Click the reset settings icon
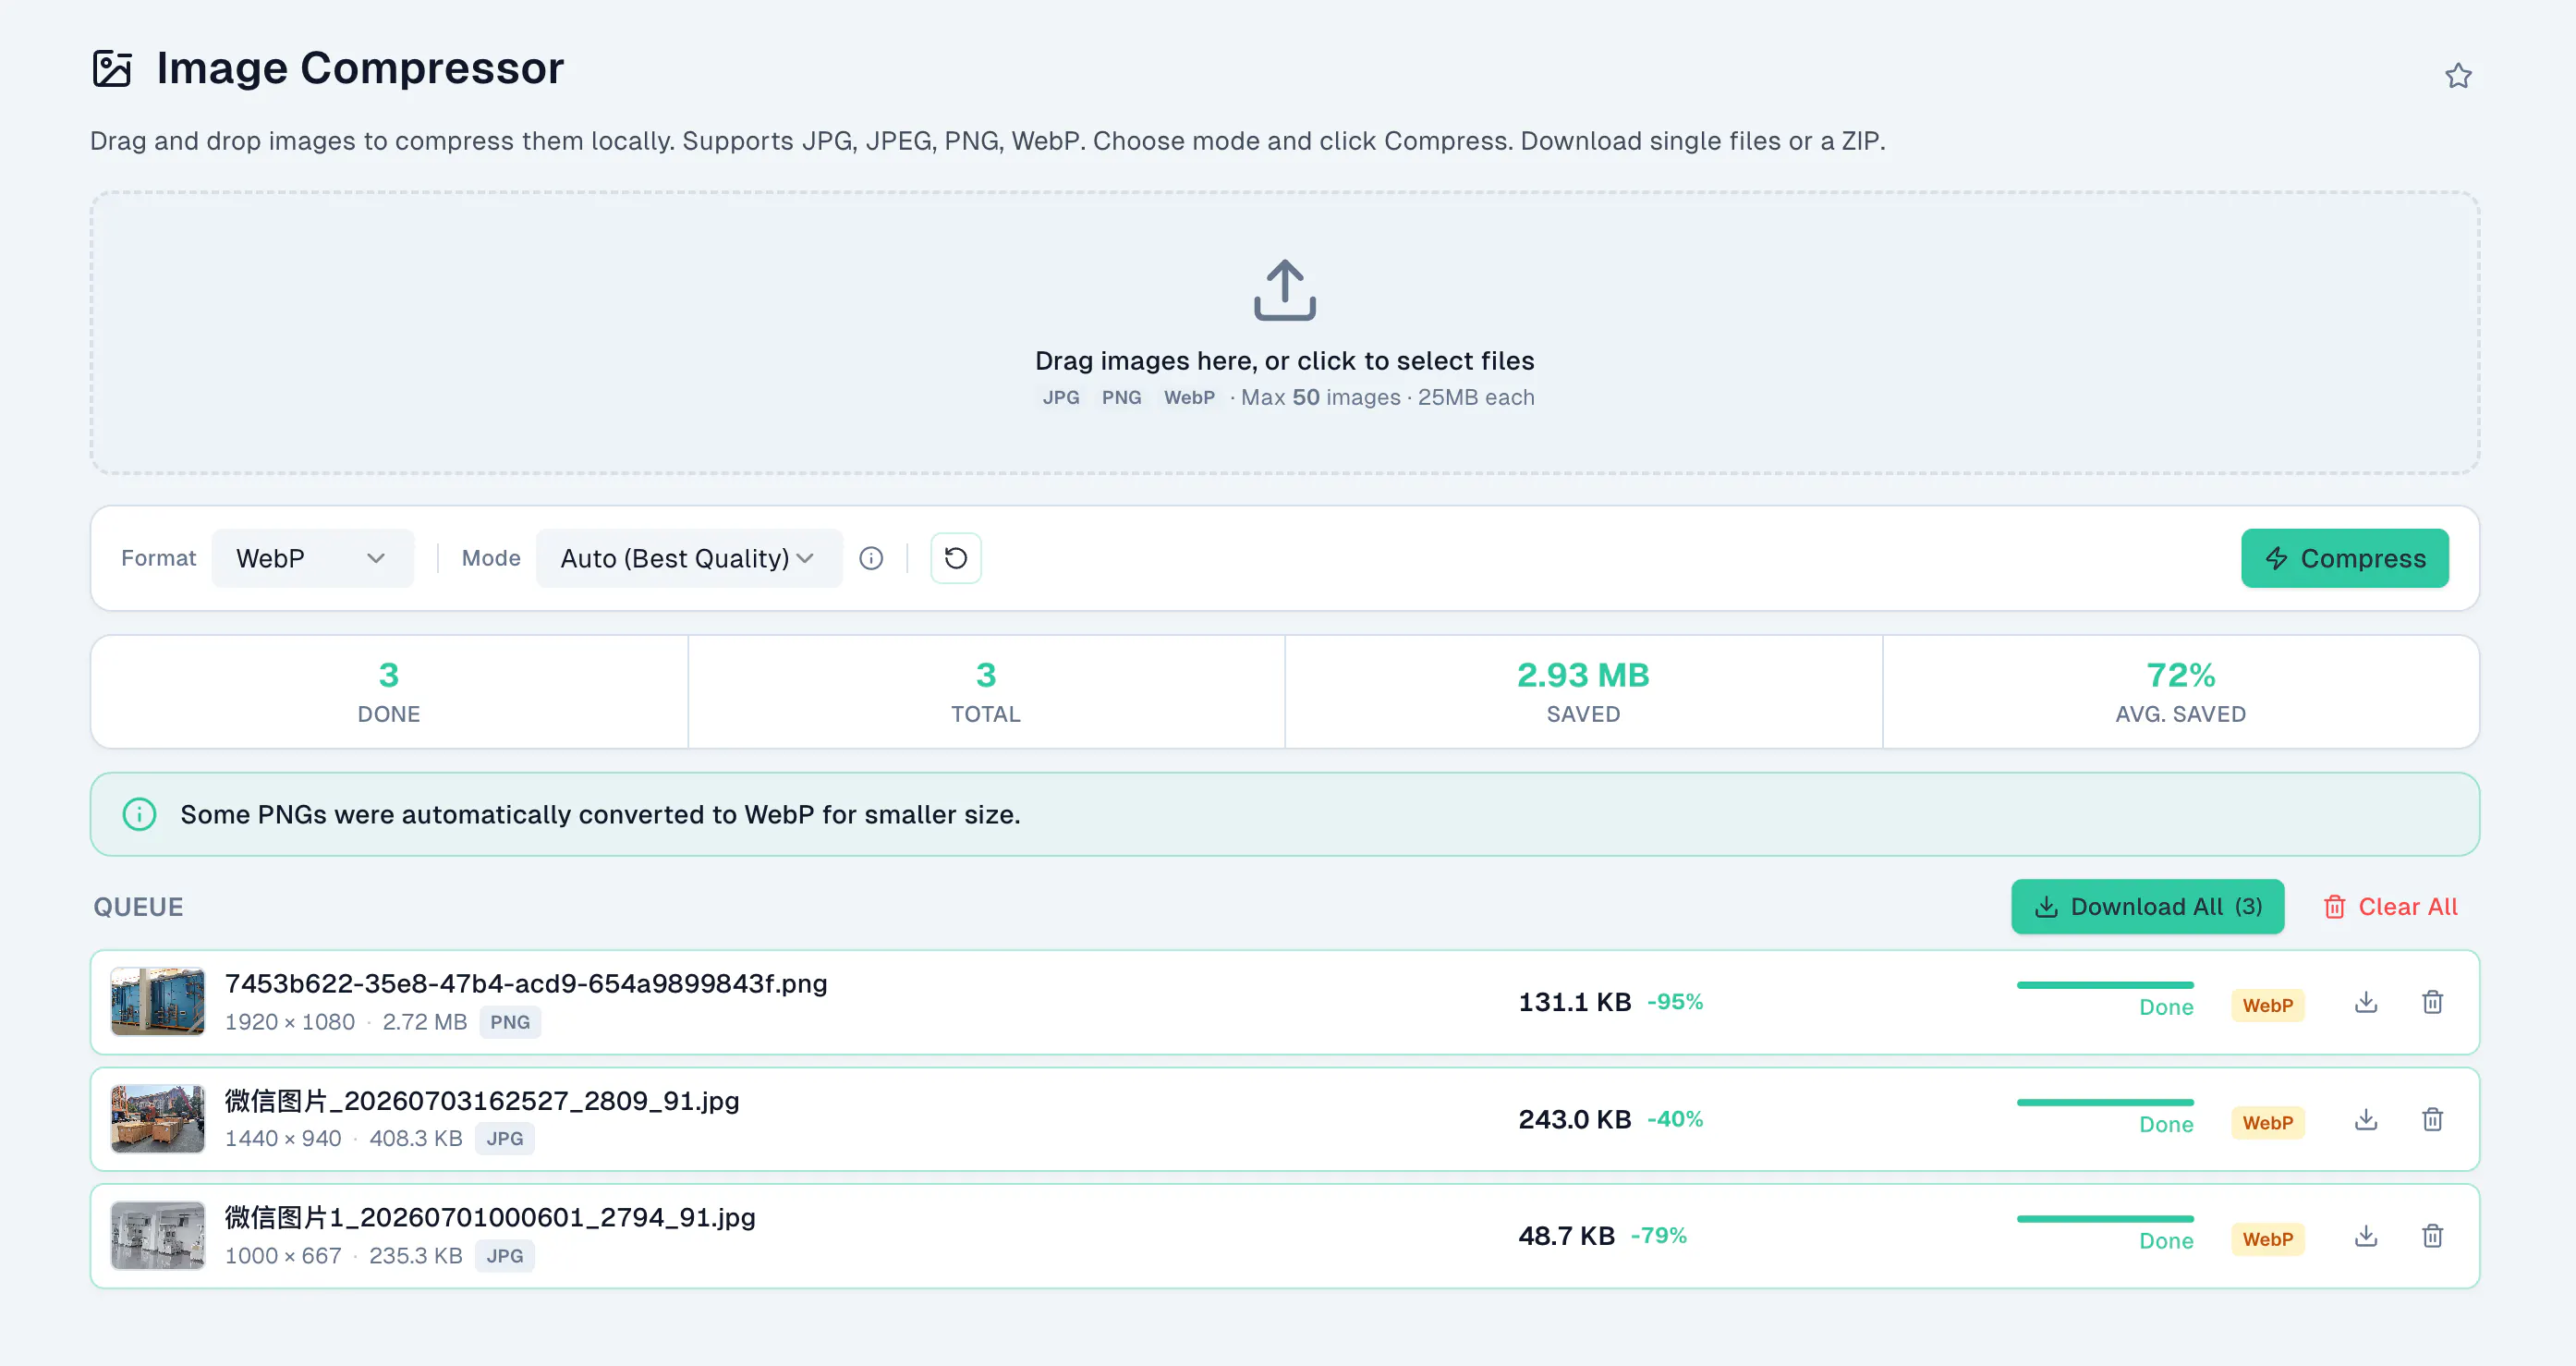The width and height of the screenshot is (2576, 1366). [x=955, y=558]
